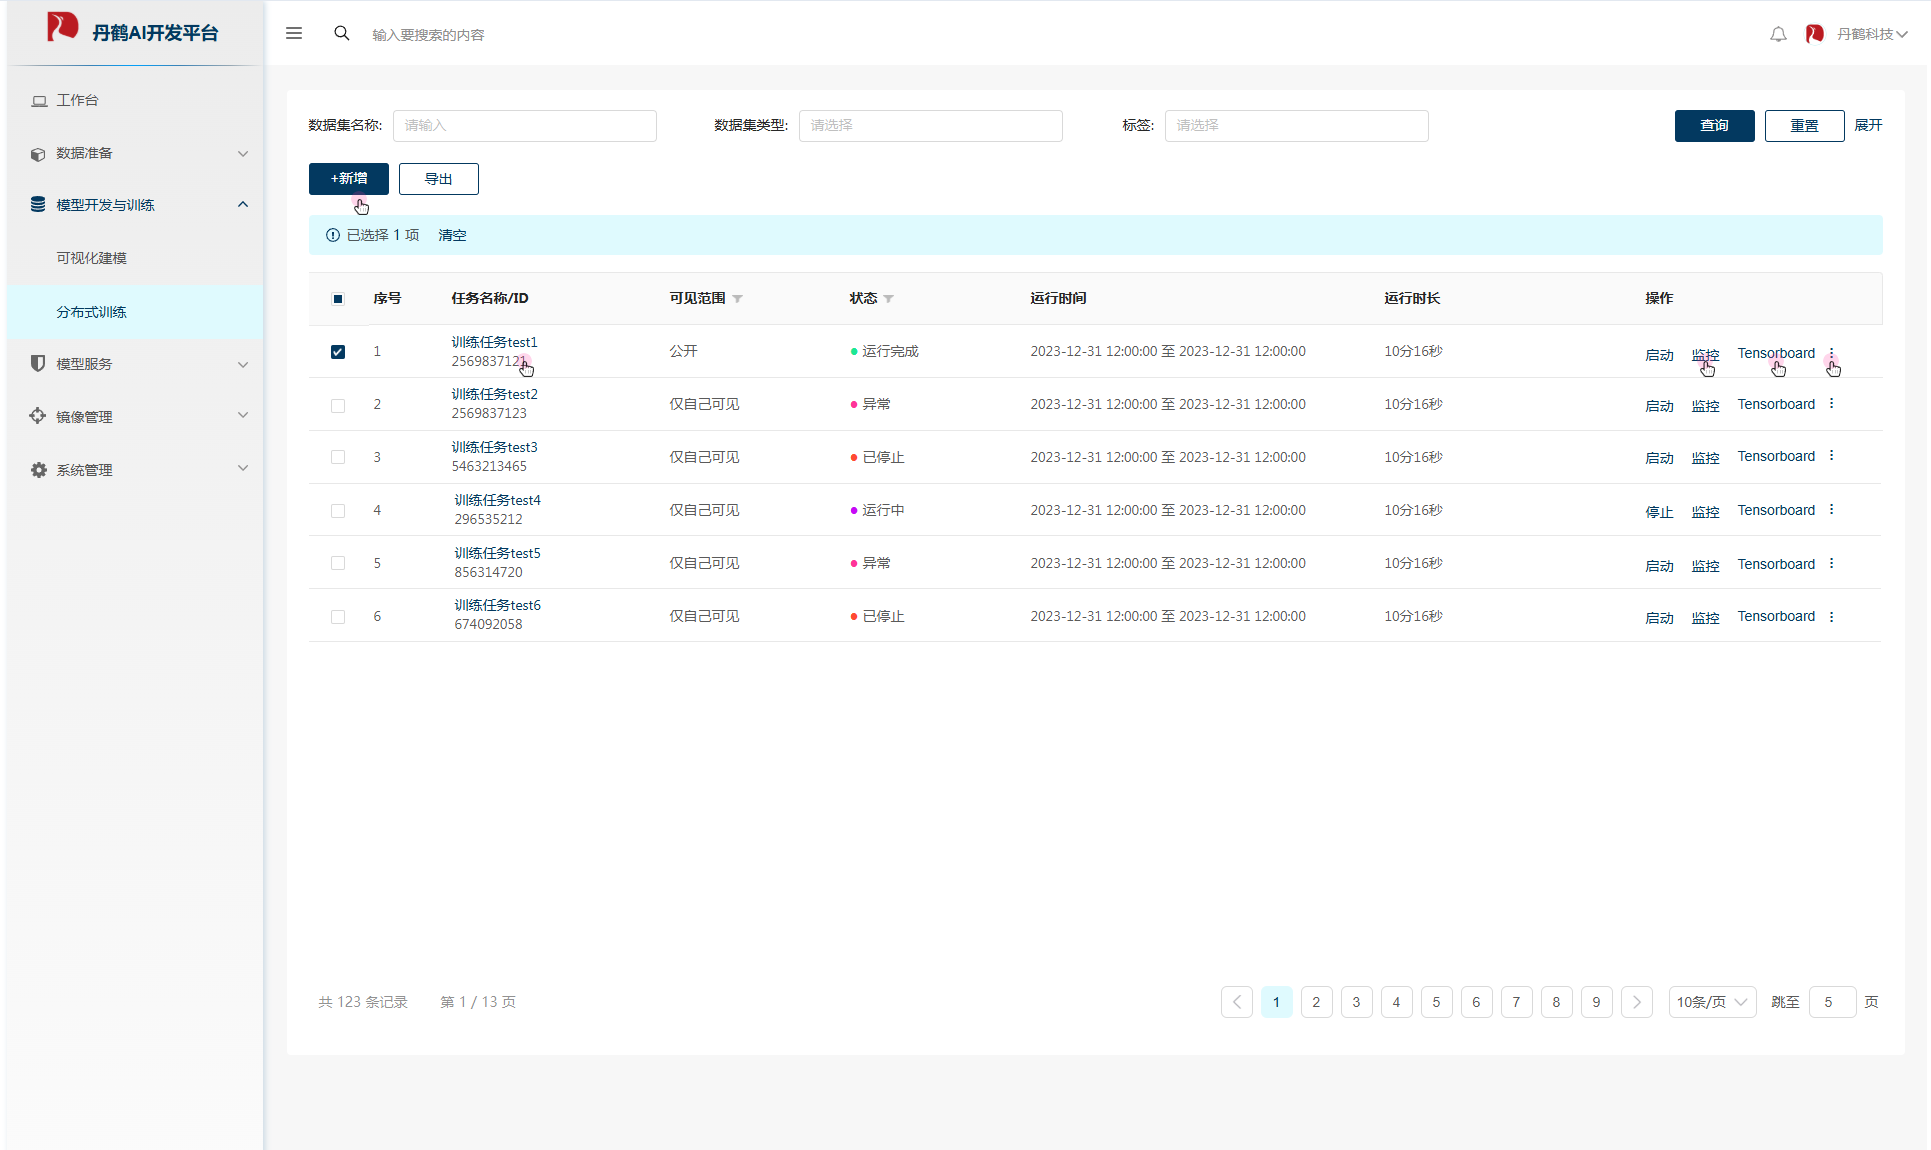Image resolution: width=1931 pixels, height=1150 pixels.
Task: Open Tensorboard for 训练任务test5
Action: pos(1776,564)
